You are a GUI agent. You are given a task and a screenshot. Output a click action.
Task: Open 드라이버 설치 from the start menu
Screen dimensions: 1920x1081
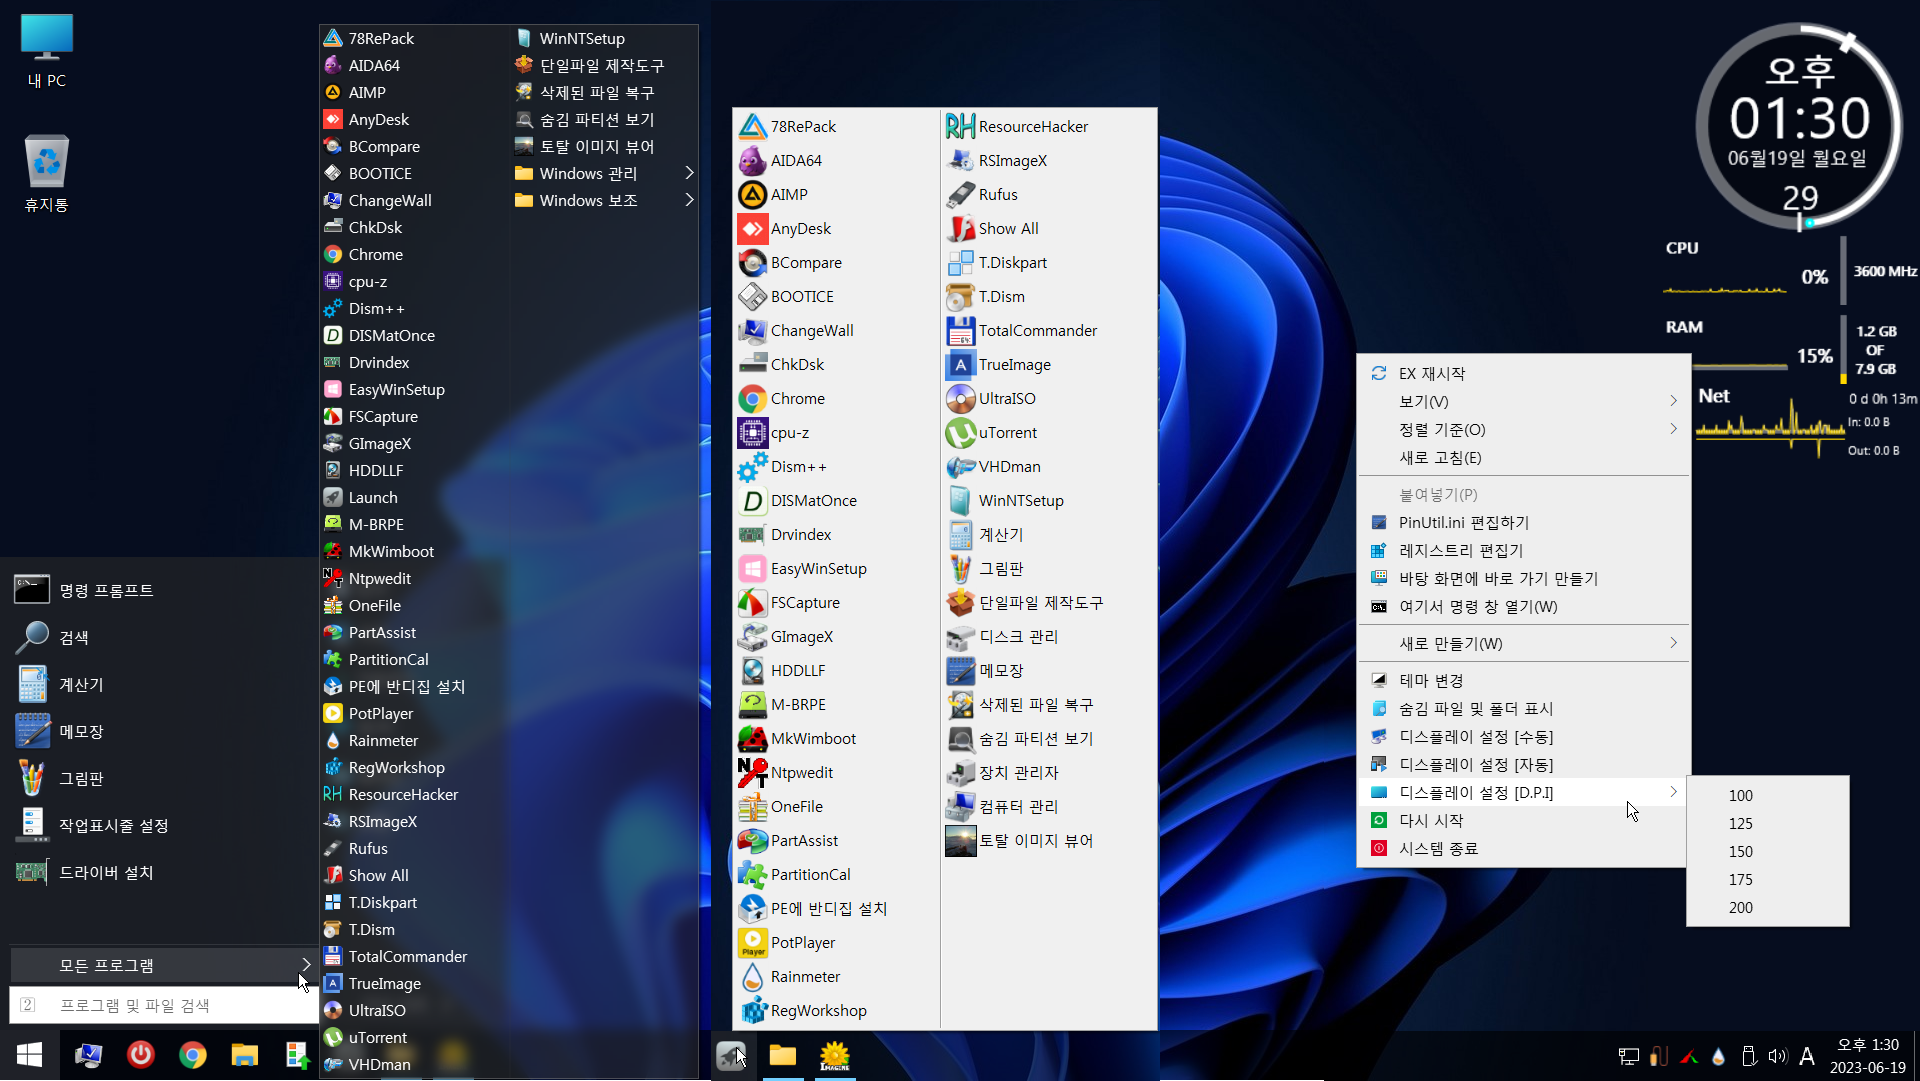[x=160, y=872]
